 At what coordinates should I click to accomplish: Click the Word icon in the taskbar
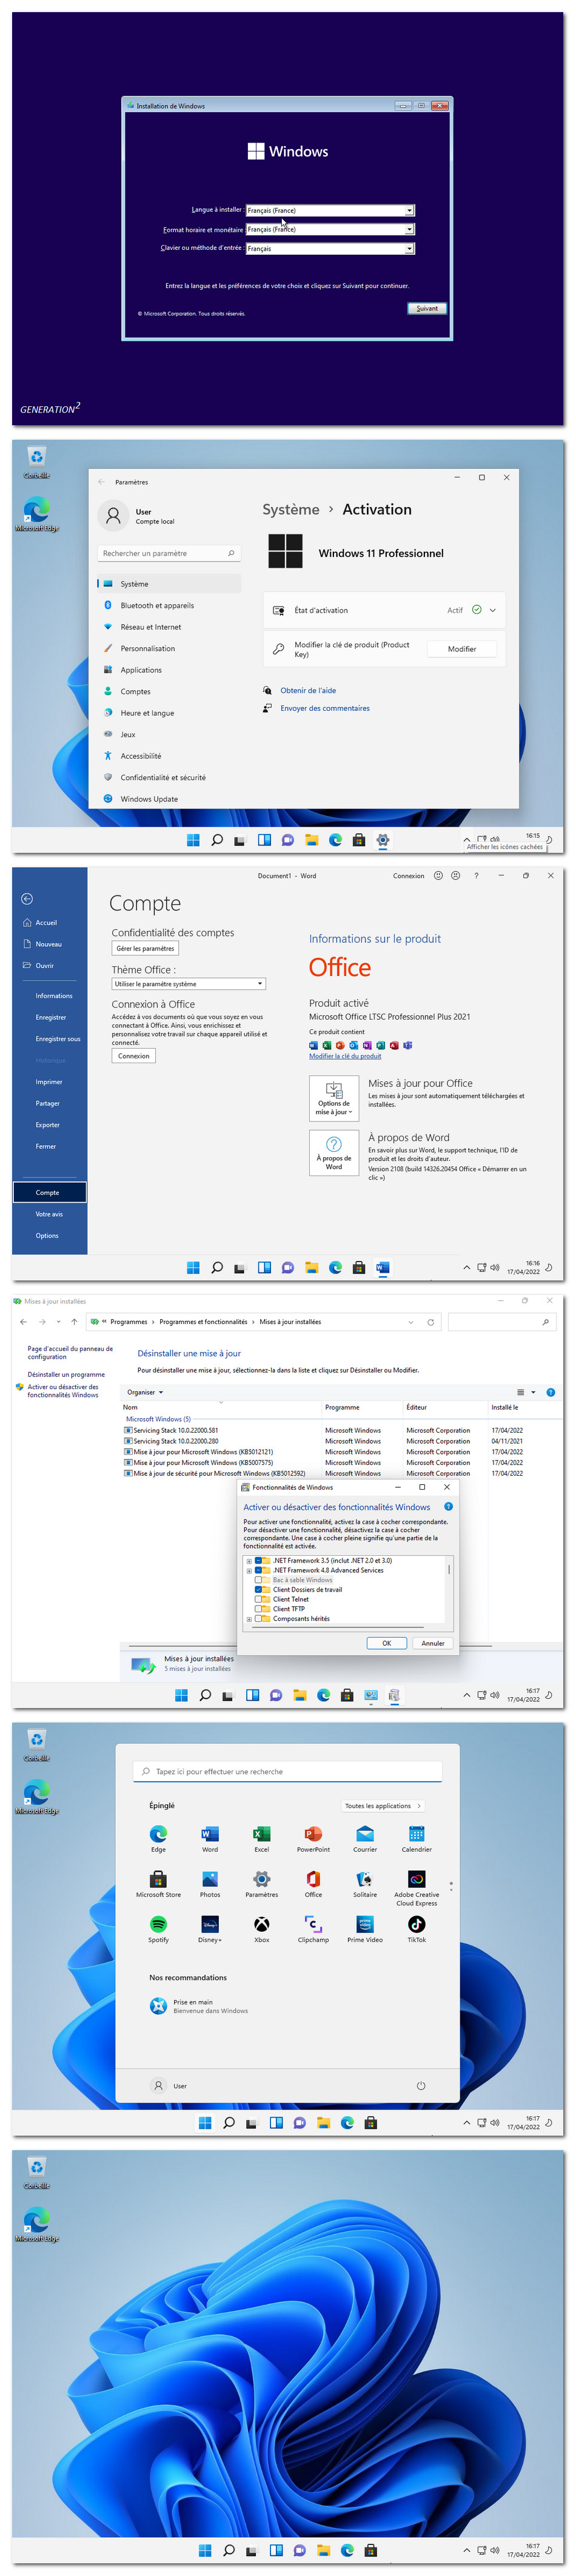click(x=382, y=1268)
